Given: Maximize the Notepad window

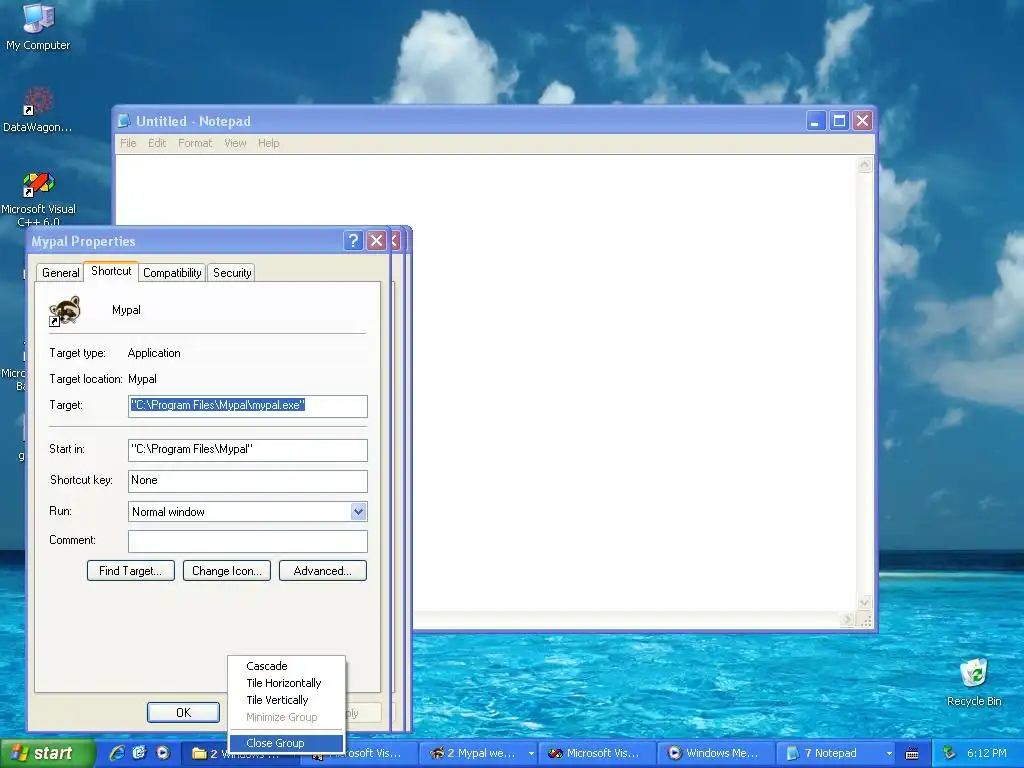Looking at the screenshot, I should (x=839, y=120).
